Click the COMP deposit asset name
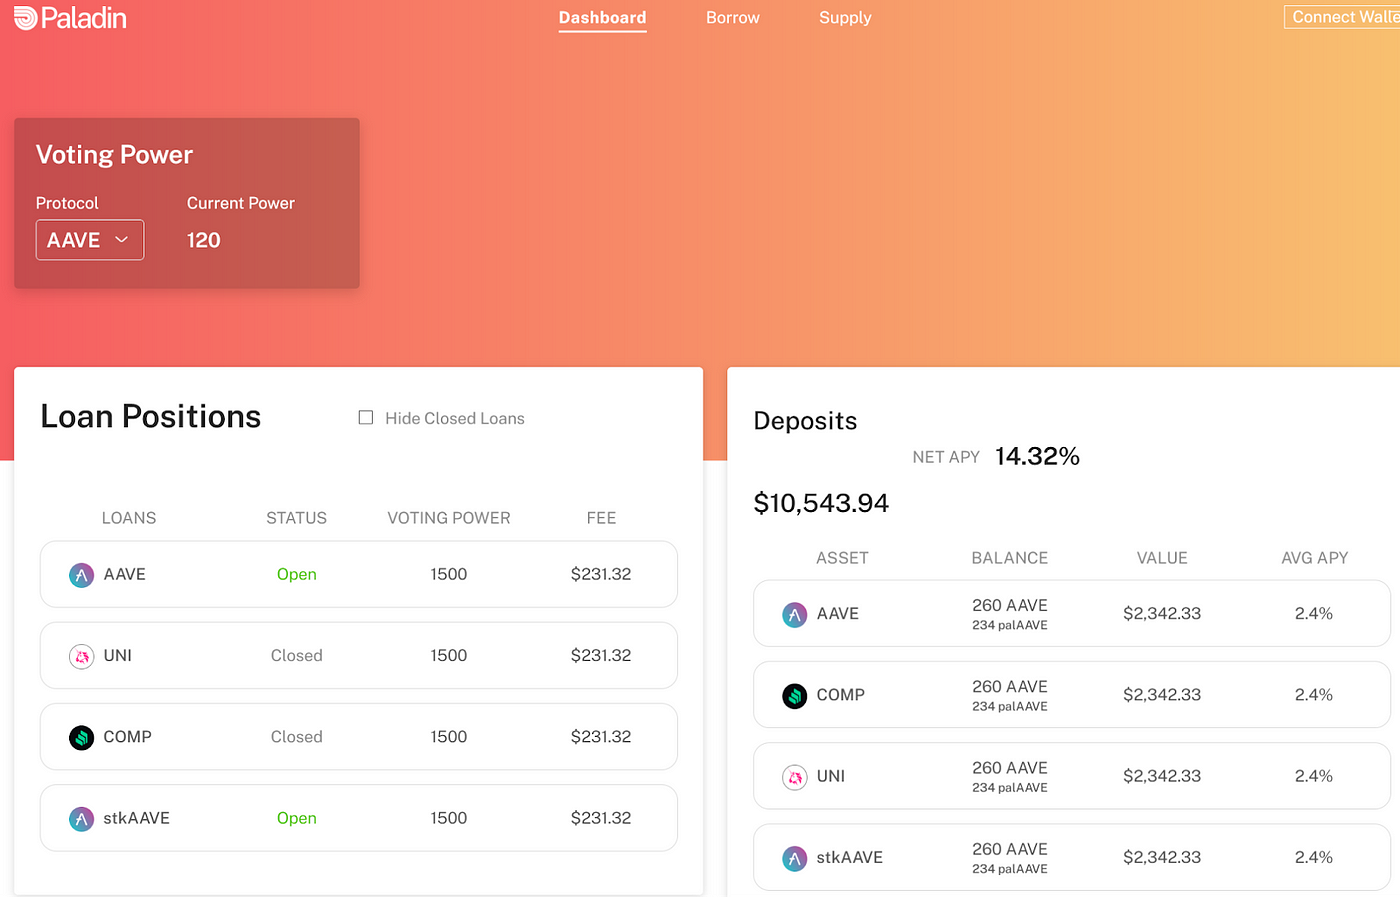1400x897 pixels. click(841, 694)
